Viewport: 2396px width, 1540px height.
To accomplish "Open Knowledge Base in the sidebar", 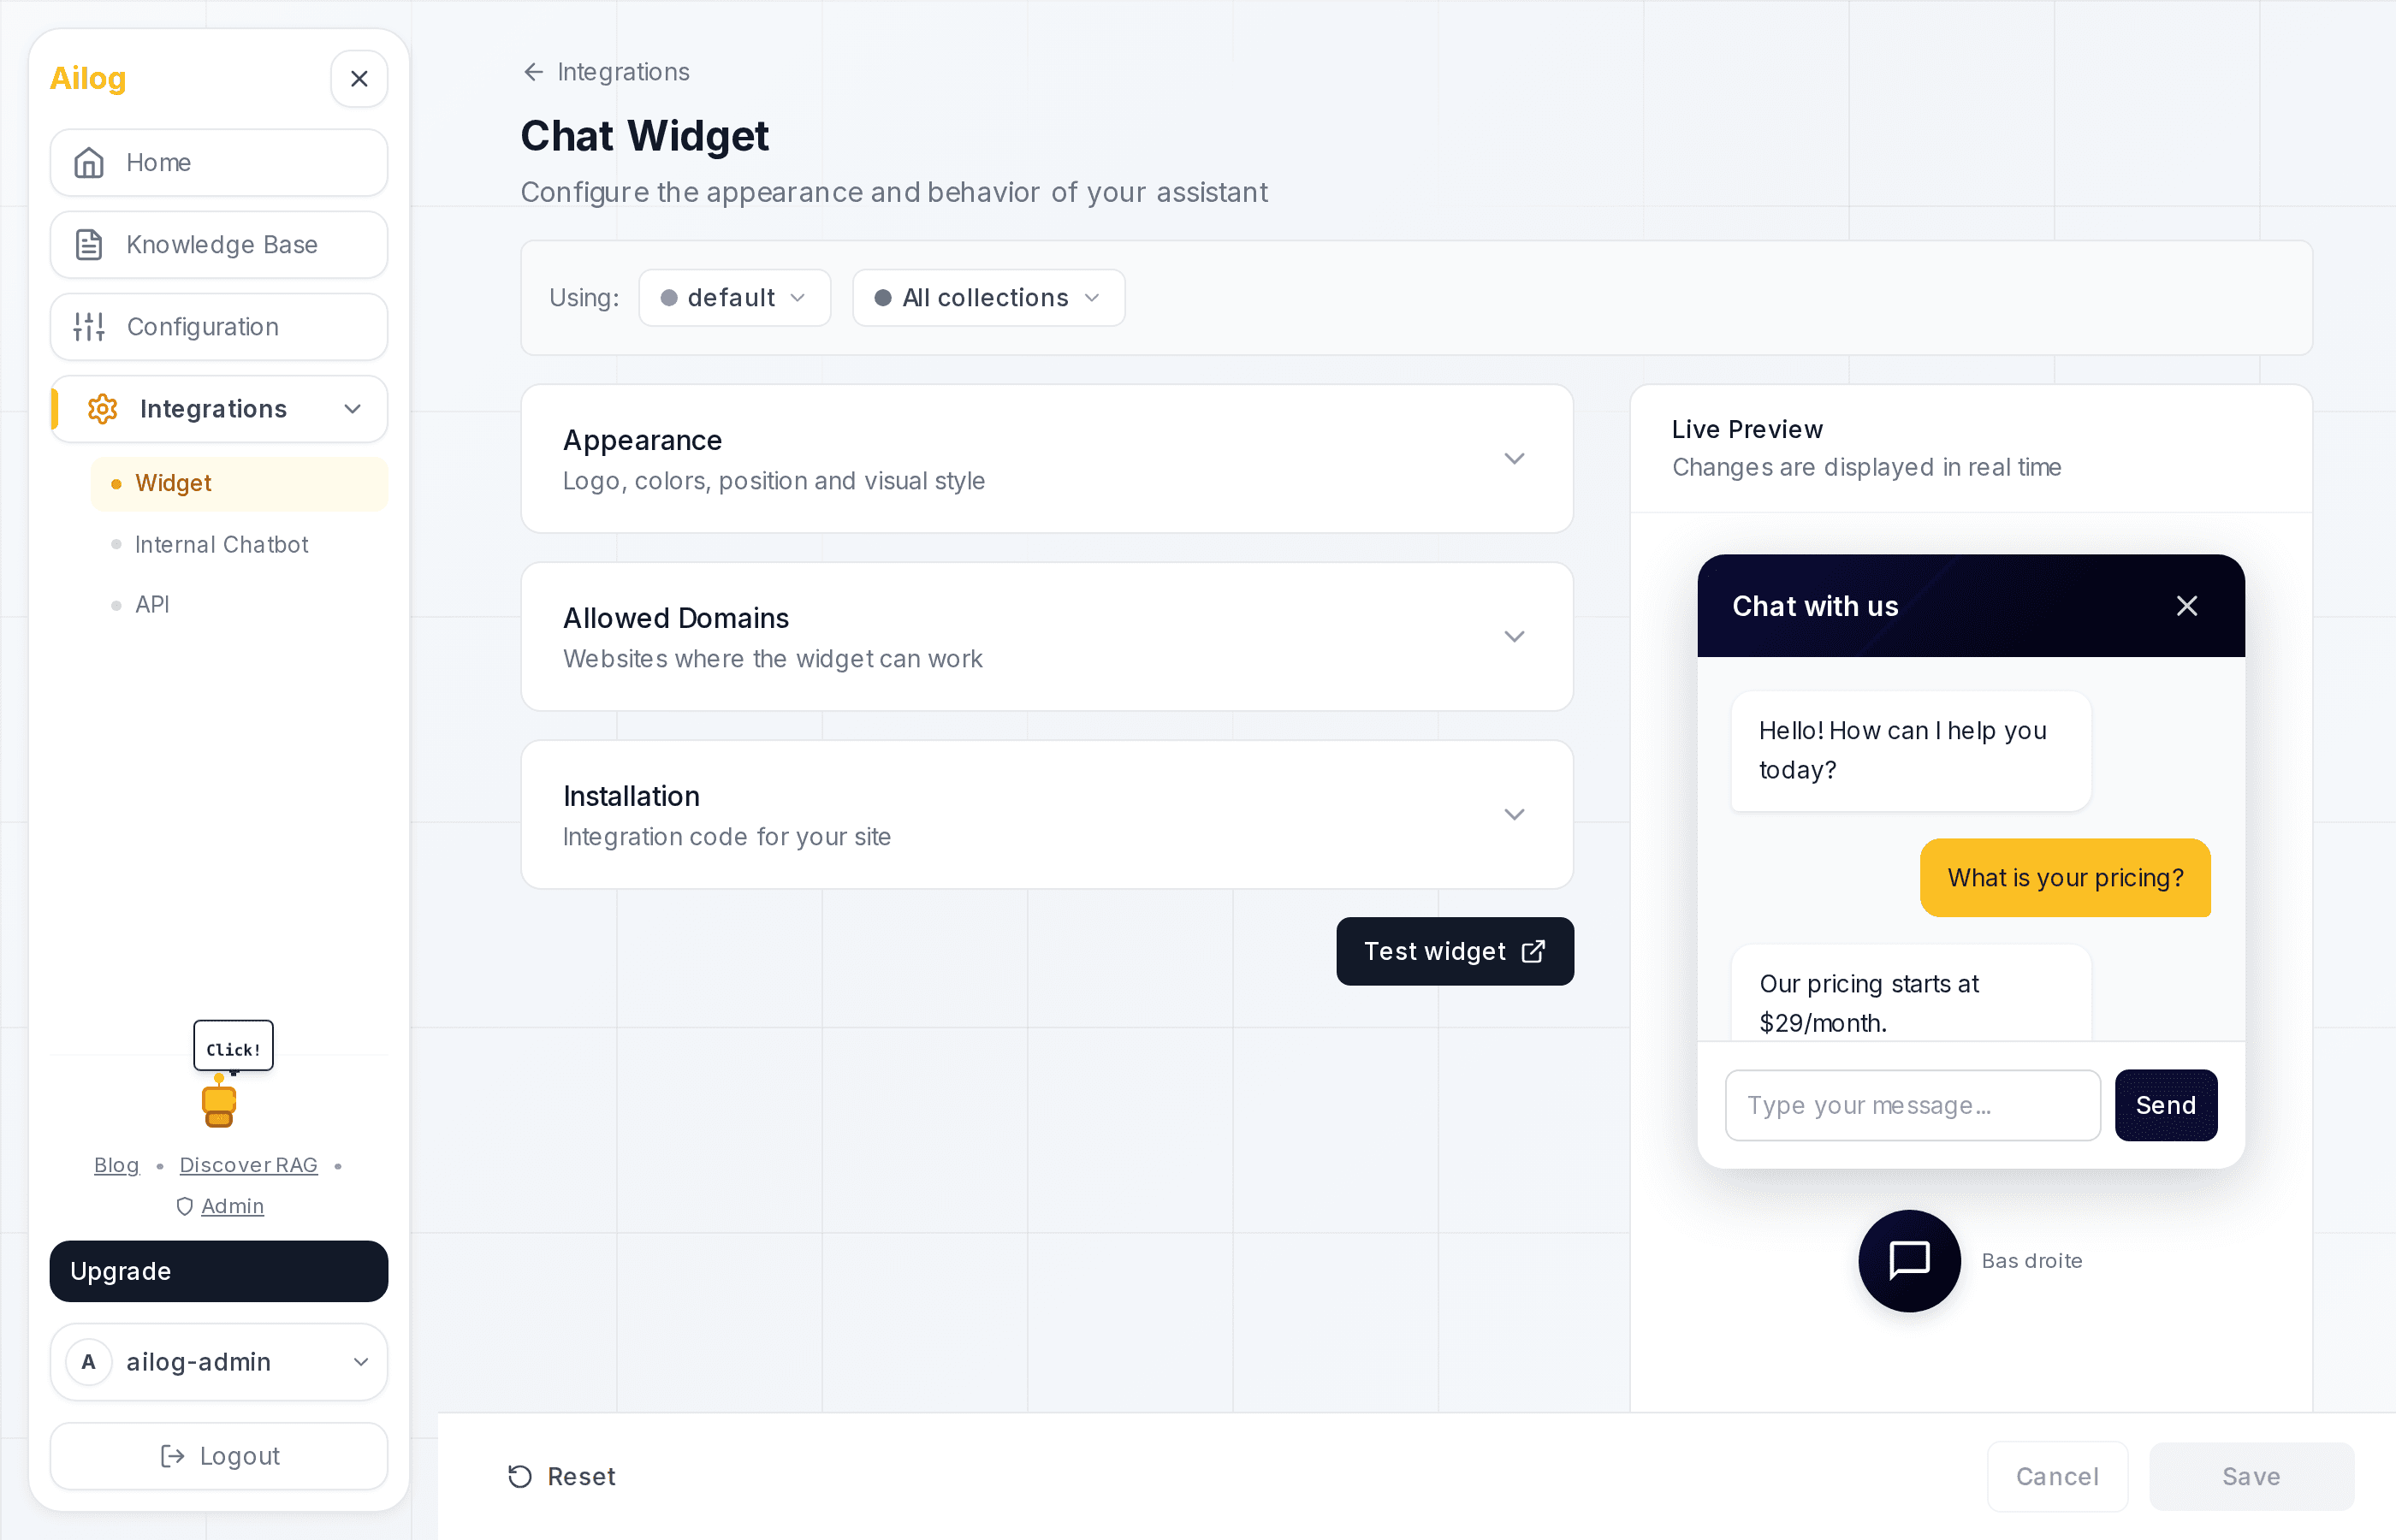I will [219, 245].
